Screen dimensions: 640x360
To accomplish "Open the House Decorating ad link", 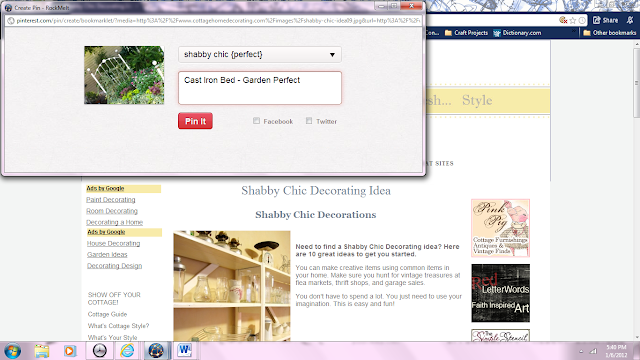I will coord(113,243).
